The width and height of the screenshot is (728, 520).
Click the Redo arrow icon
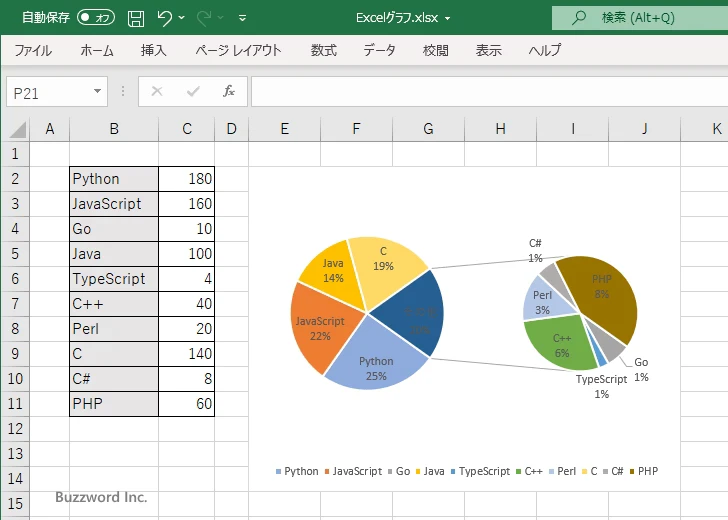click(204, 18)
